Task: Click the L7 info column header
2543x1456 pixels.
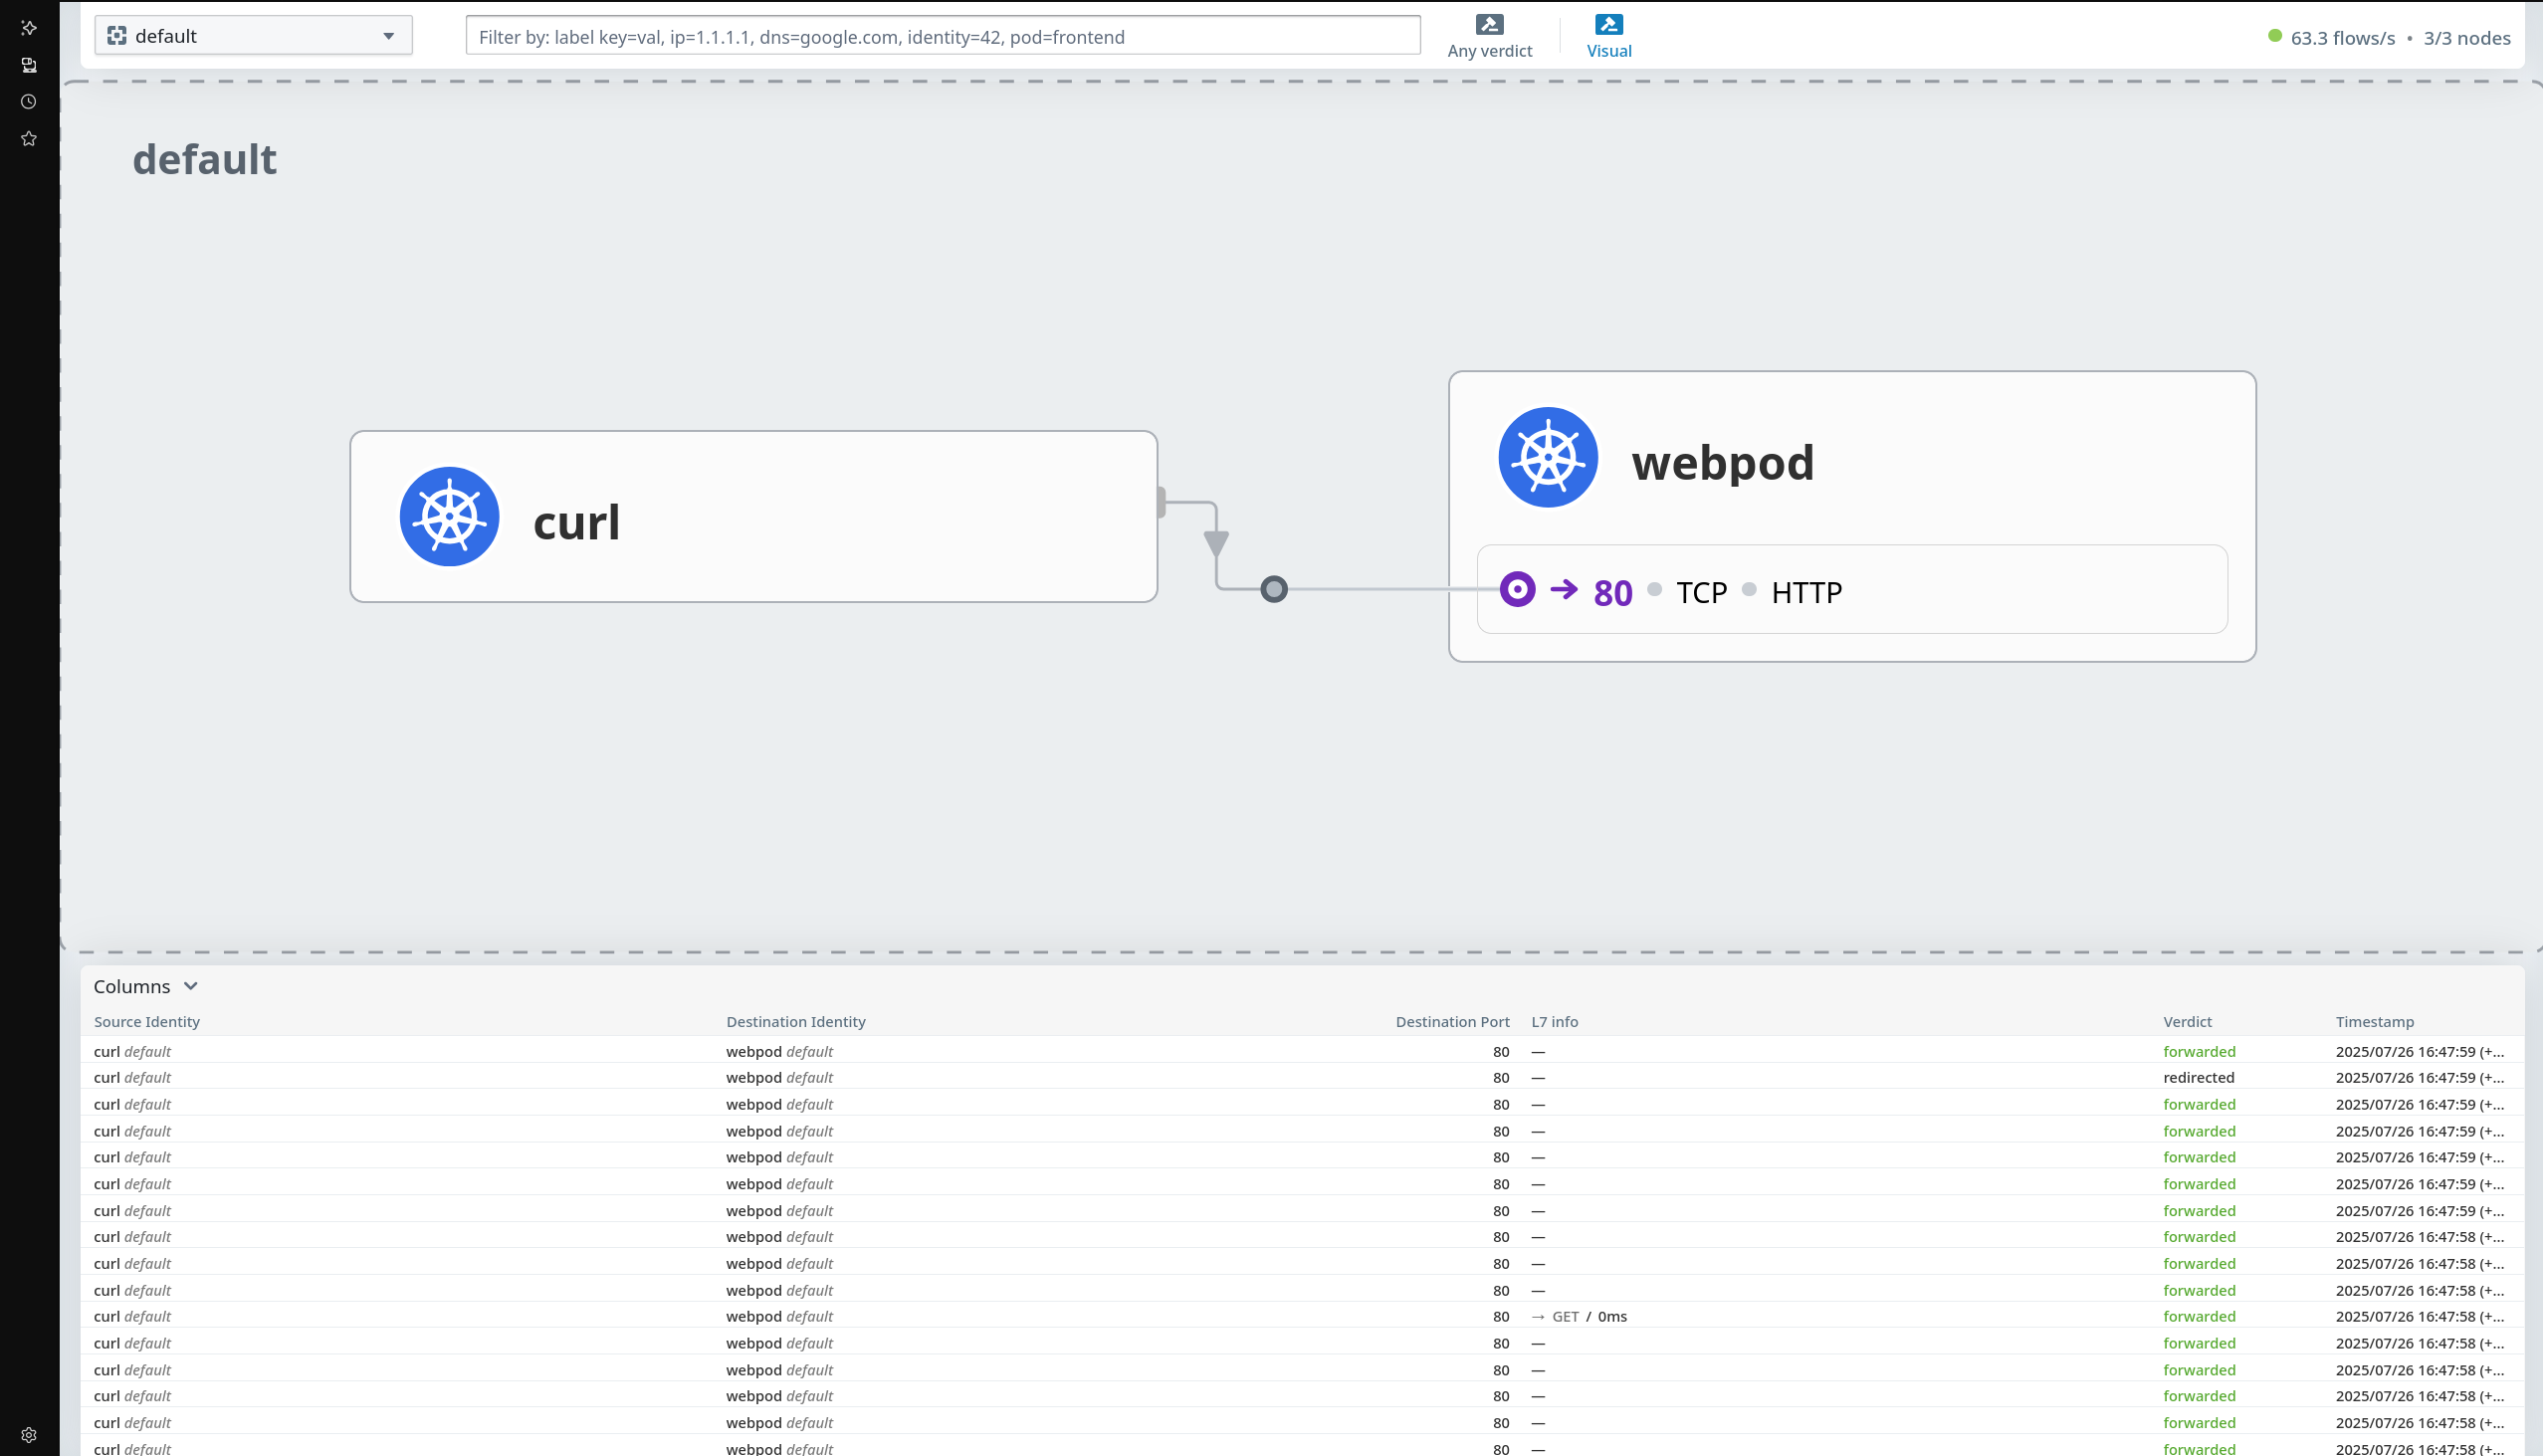Action: pyautogui.click(x=1554, y=1021)
